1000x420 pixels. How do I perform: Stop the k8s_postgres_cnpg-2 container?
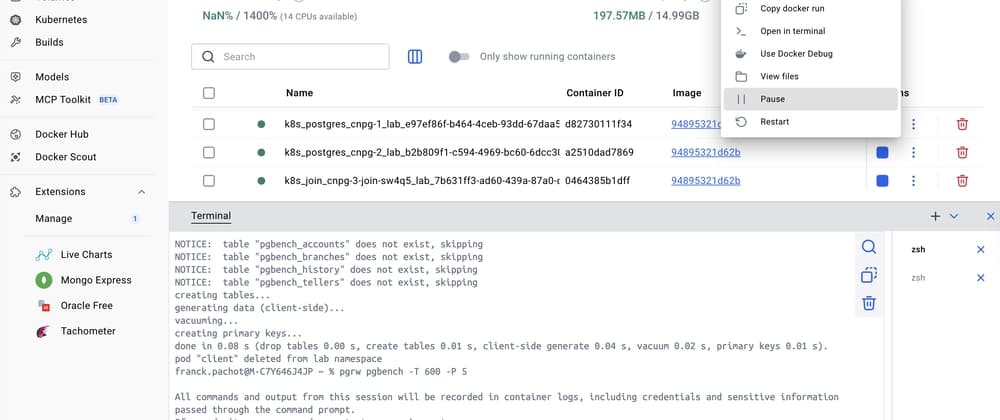(x=883, y=152)
